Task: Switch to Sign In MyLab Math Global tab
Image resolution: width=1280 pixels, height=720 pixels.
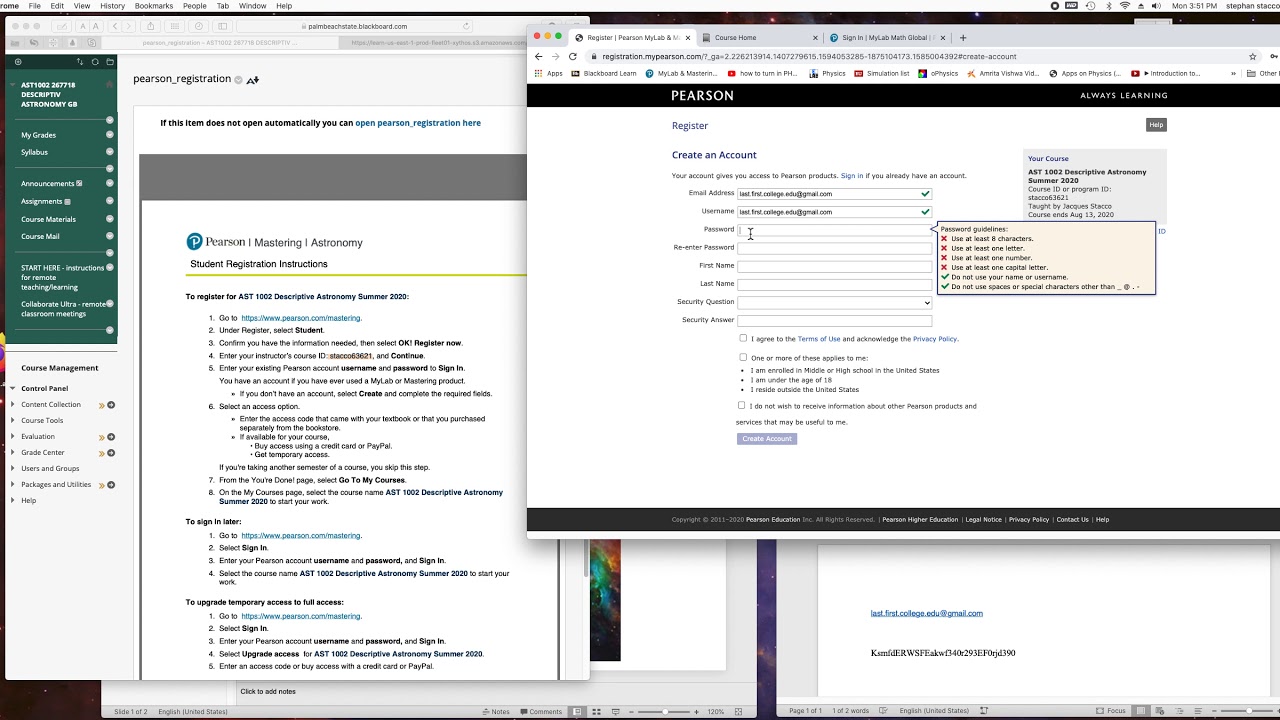Action: (886, 37)
